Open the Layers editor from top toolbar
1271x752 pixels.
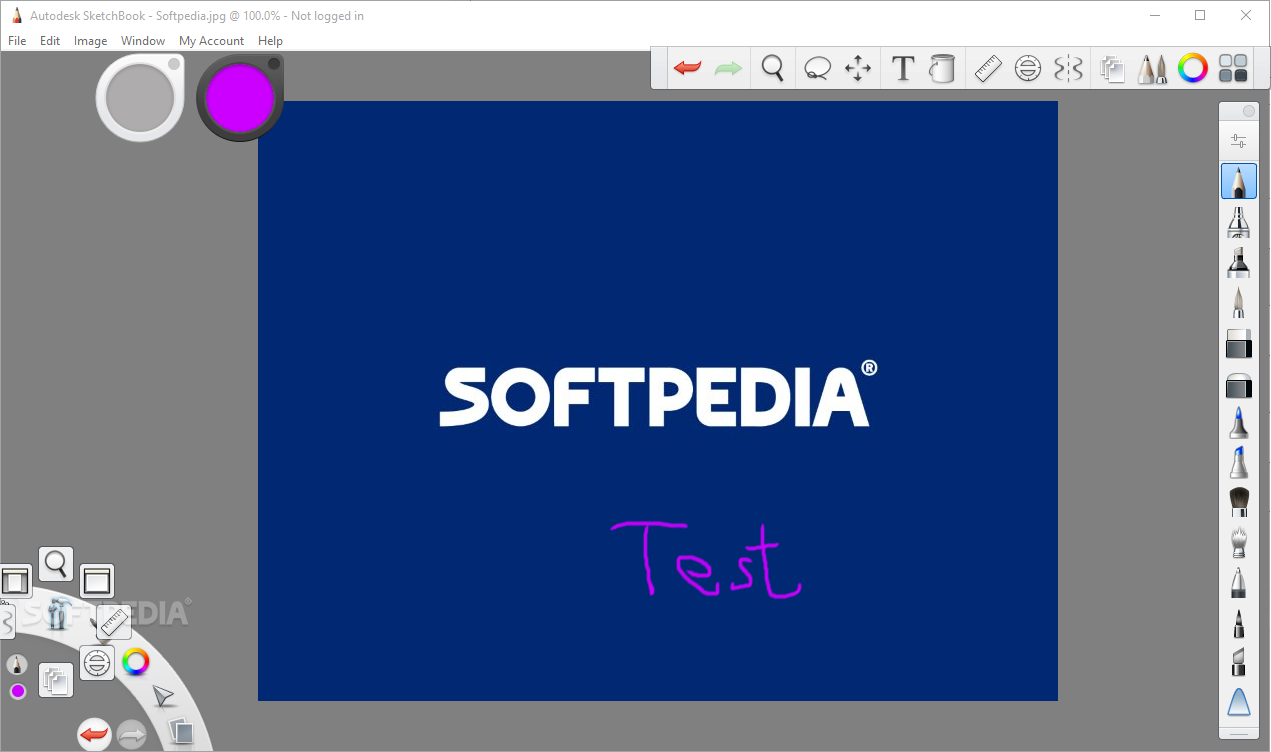1112,68
